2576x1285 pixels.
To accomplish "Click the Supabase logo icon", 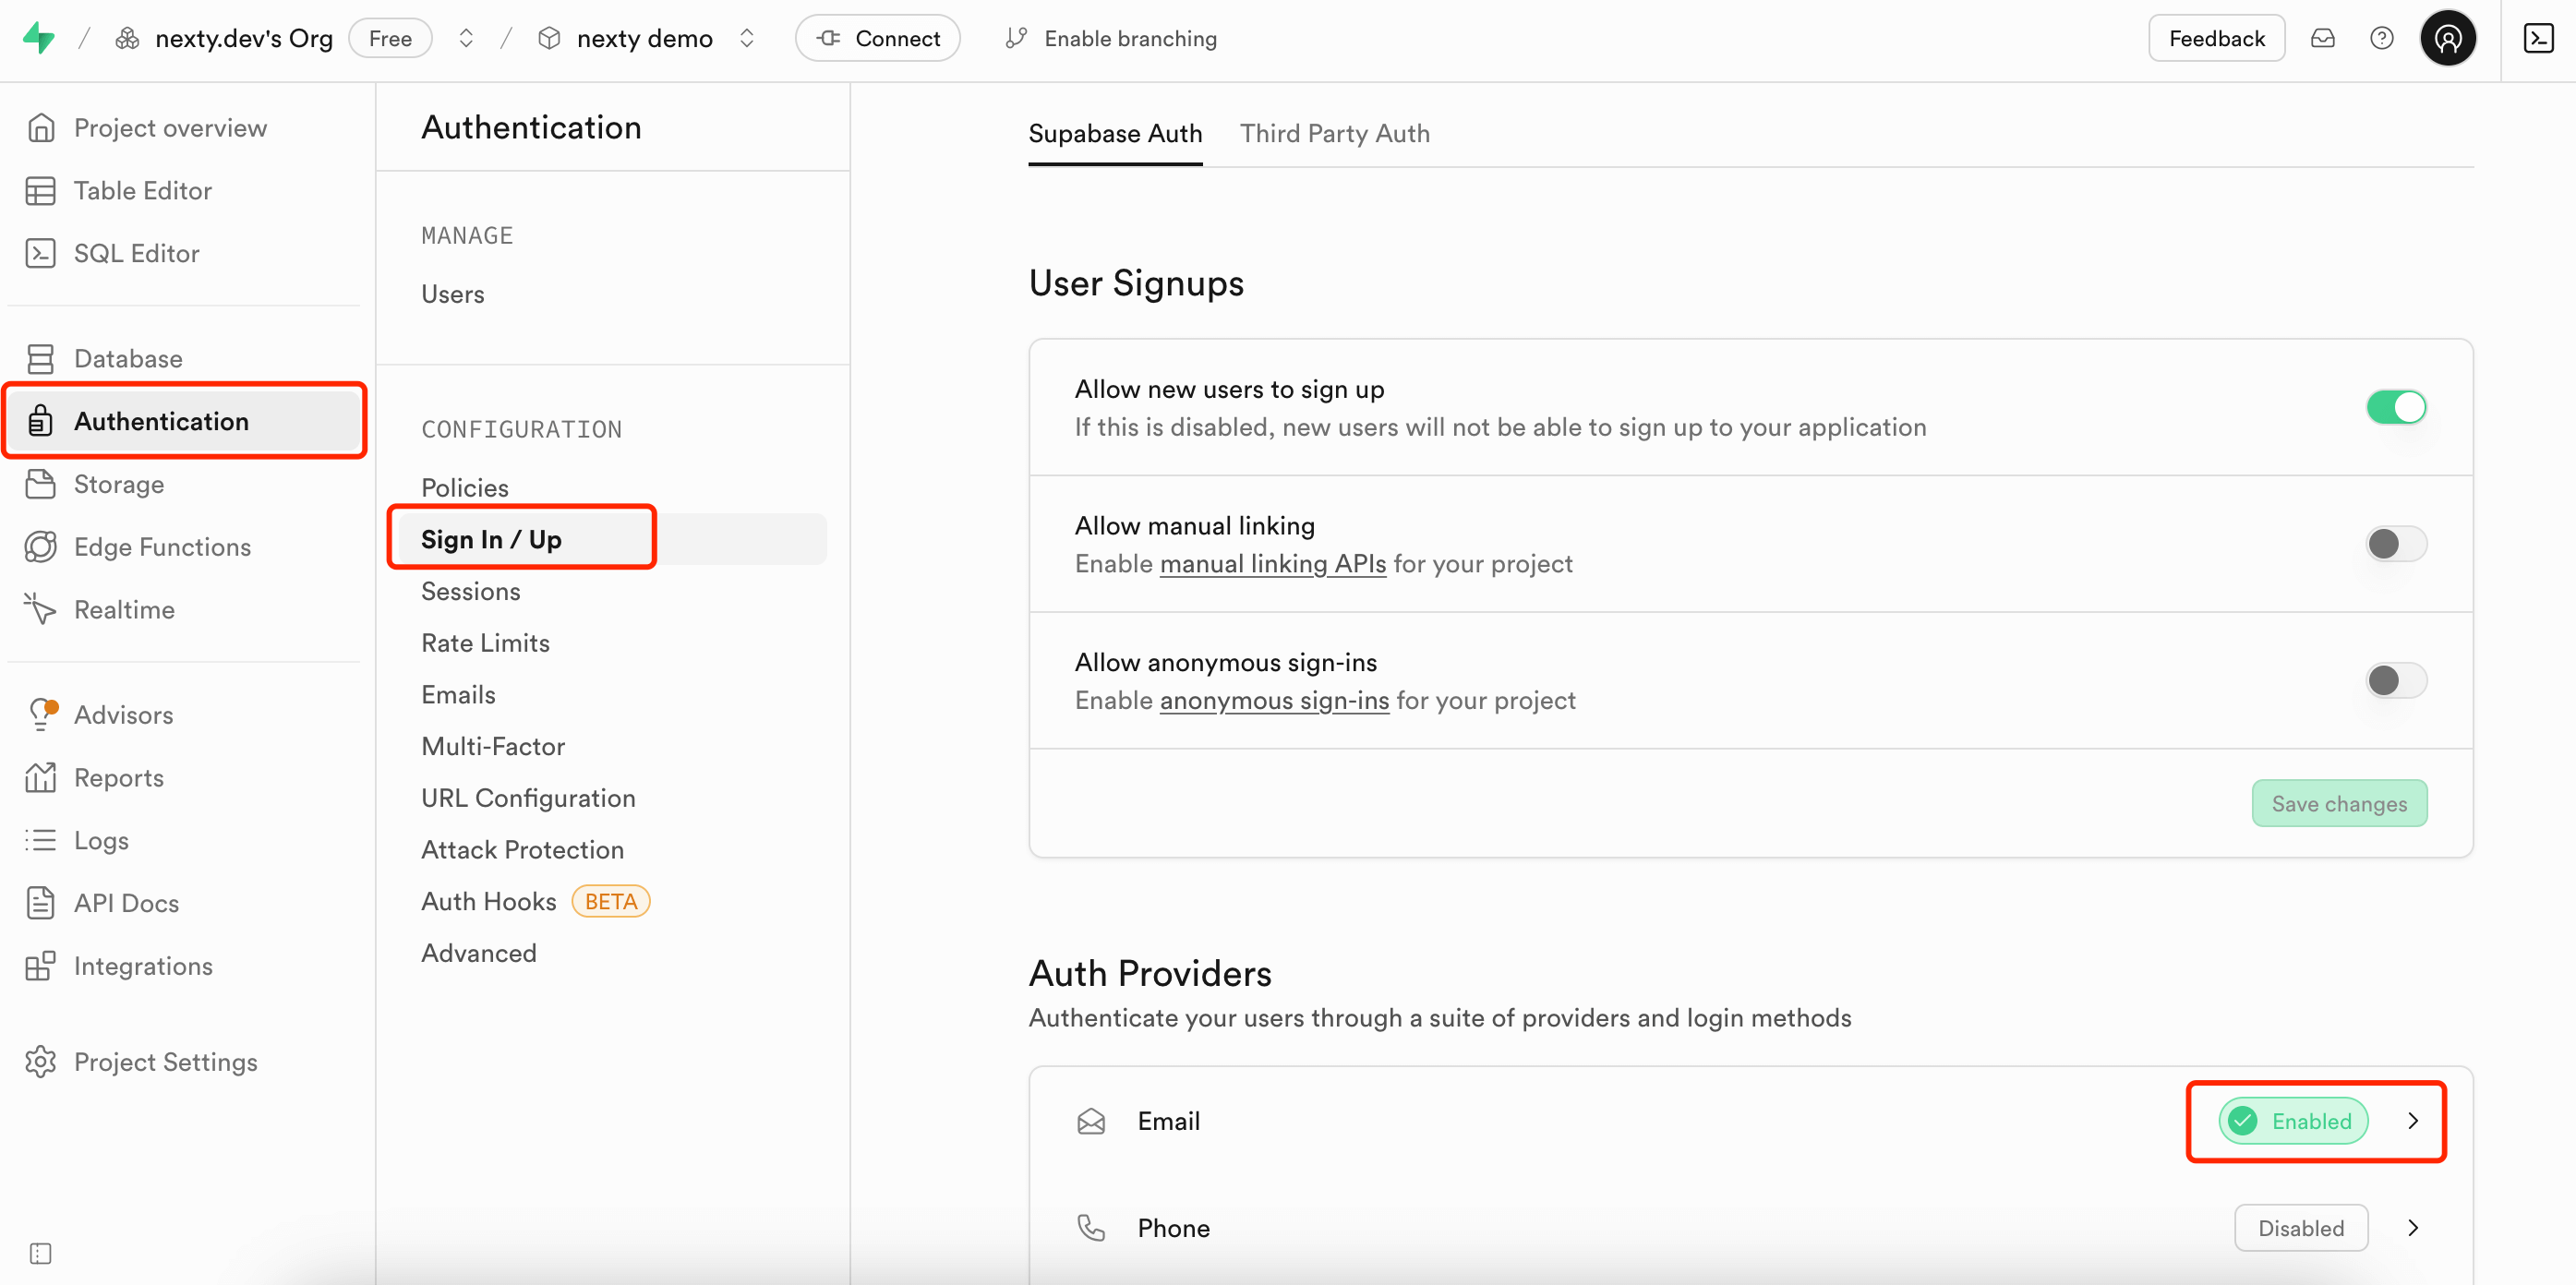I will click(39, 38).
